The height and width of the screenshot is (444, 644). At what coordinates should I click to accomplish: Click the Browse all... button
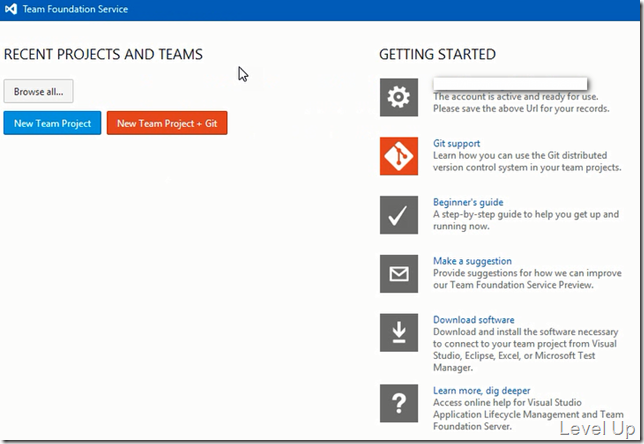click(39, 91)
